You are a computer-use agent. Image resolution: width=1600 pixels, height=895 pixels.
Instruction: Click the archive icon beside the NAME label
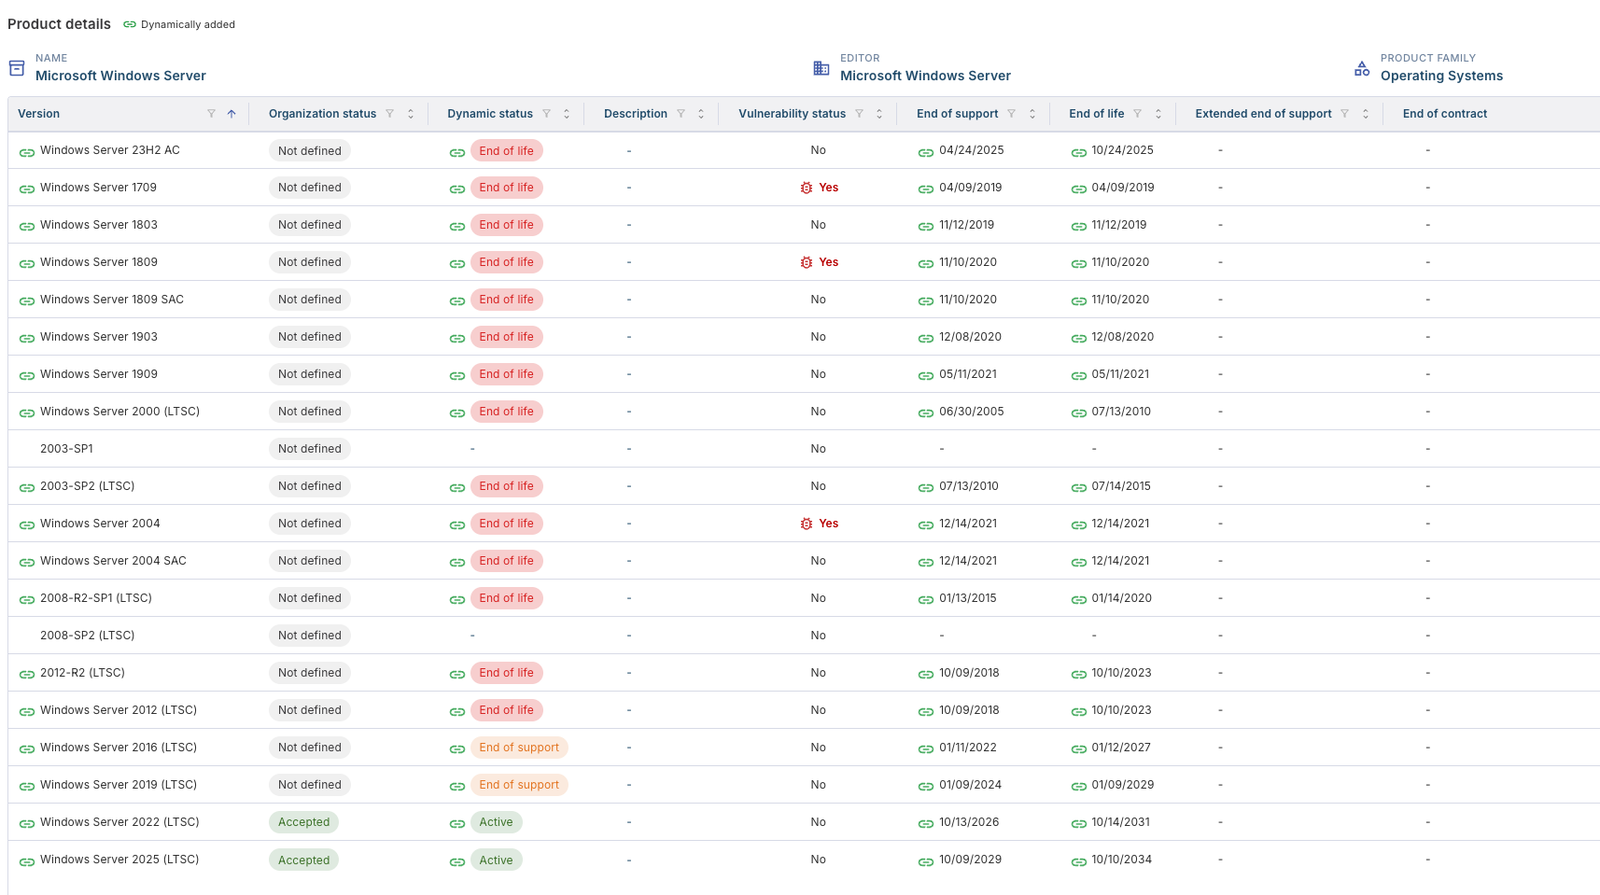coord(17,68)
